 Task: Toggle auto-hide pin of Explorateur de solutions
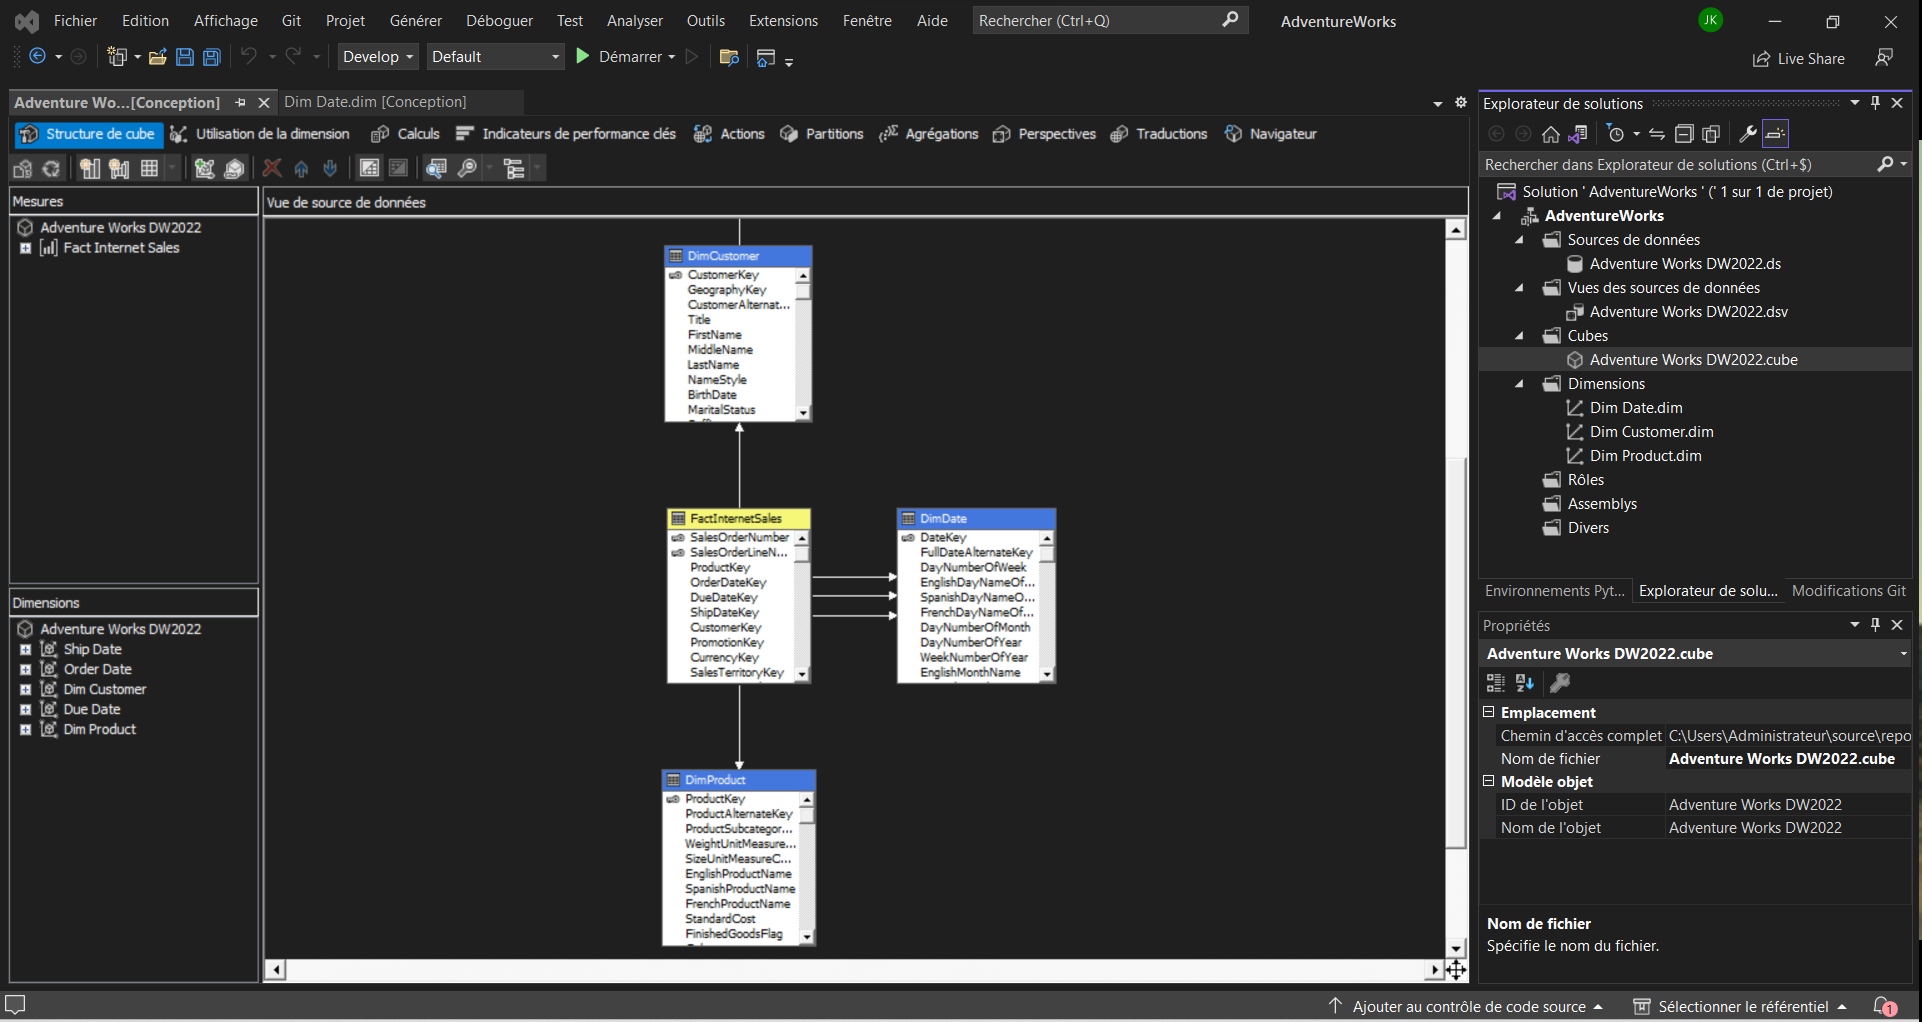coord(1876,103)
